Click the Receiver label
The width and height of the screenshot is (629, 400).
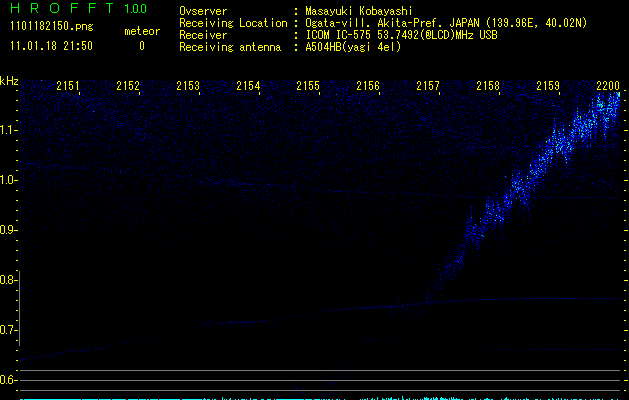(x=203, y=35)
